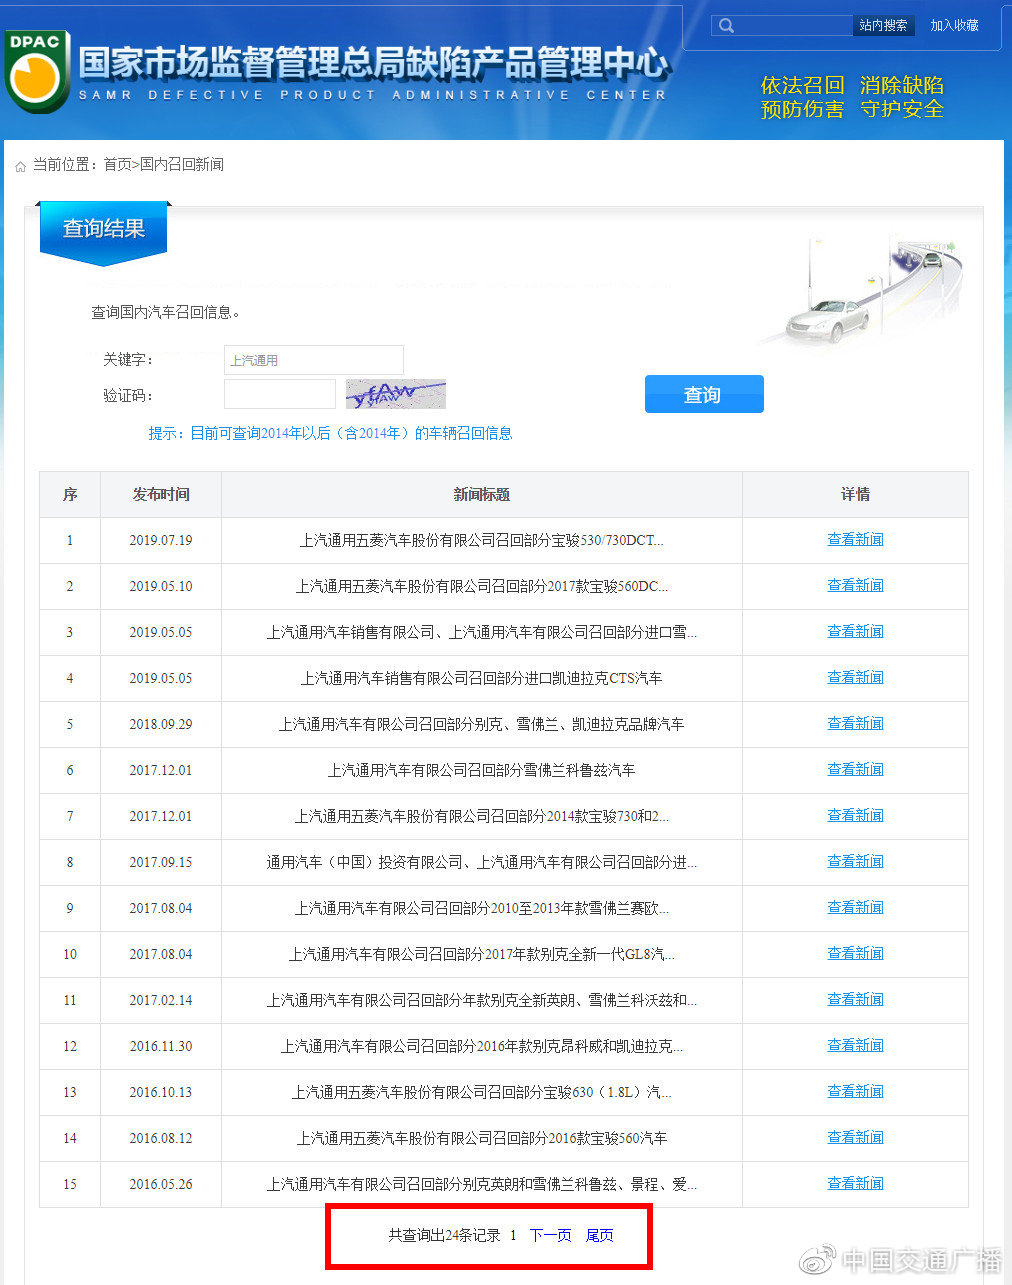
Task: Open 查看新闻 for row 6 雪佛兰科鲁兹
Action: pos(855,769)
